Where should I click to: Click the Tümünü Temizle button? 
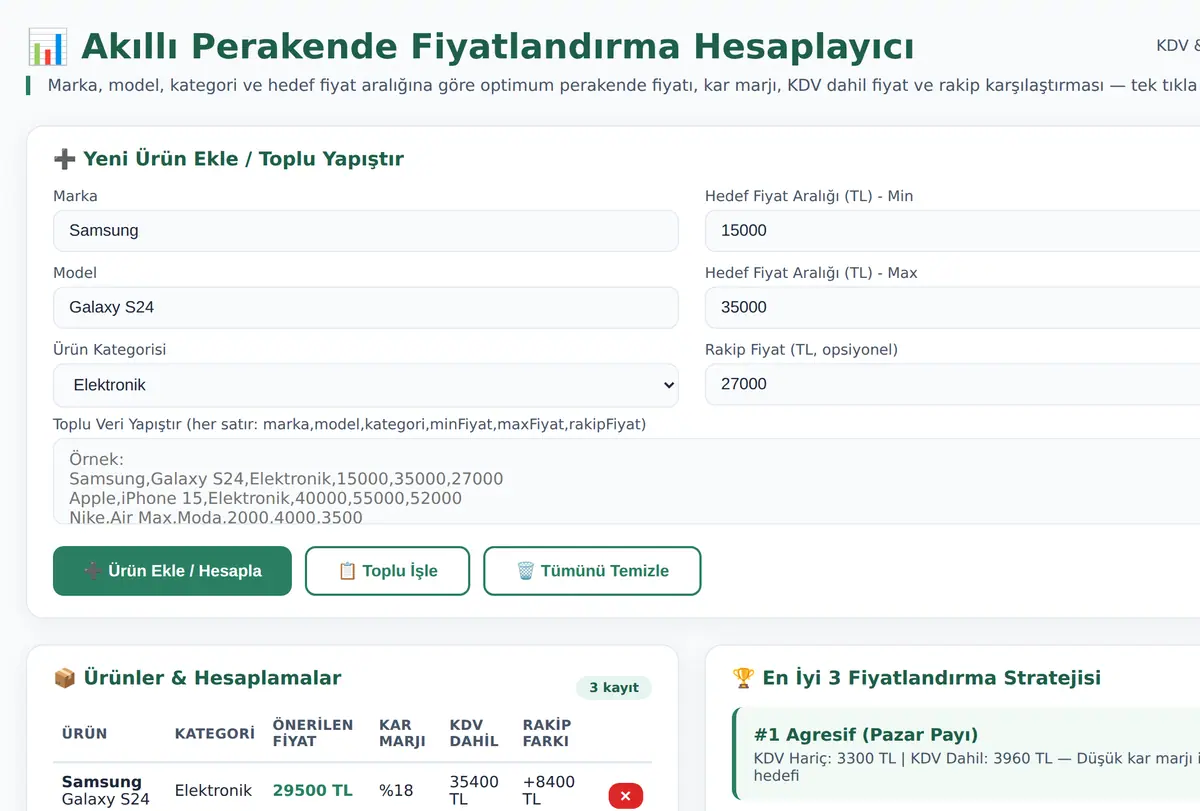(592, 571)
